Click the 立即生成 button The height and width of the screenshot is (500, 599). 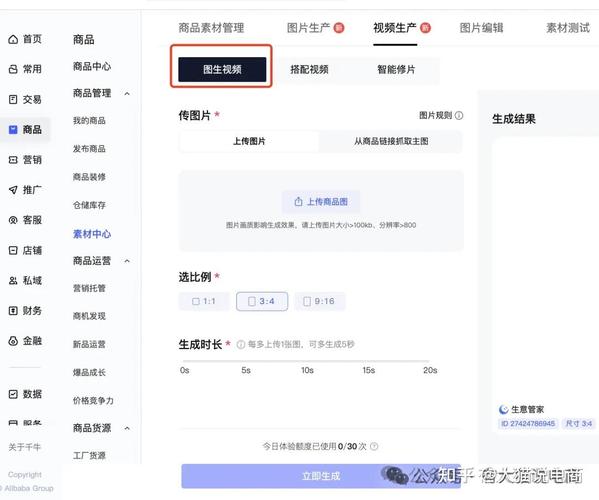[x=321, y=476]
